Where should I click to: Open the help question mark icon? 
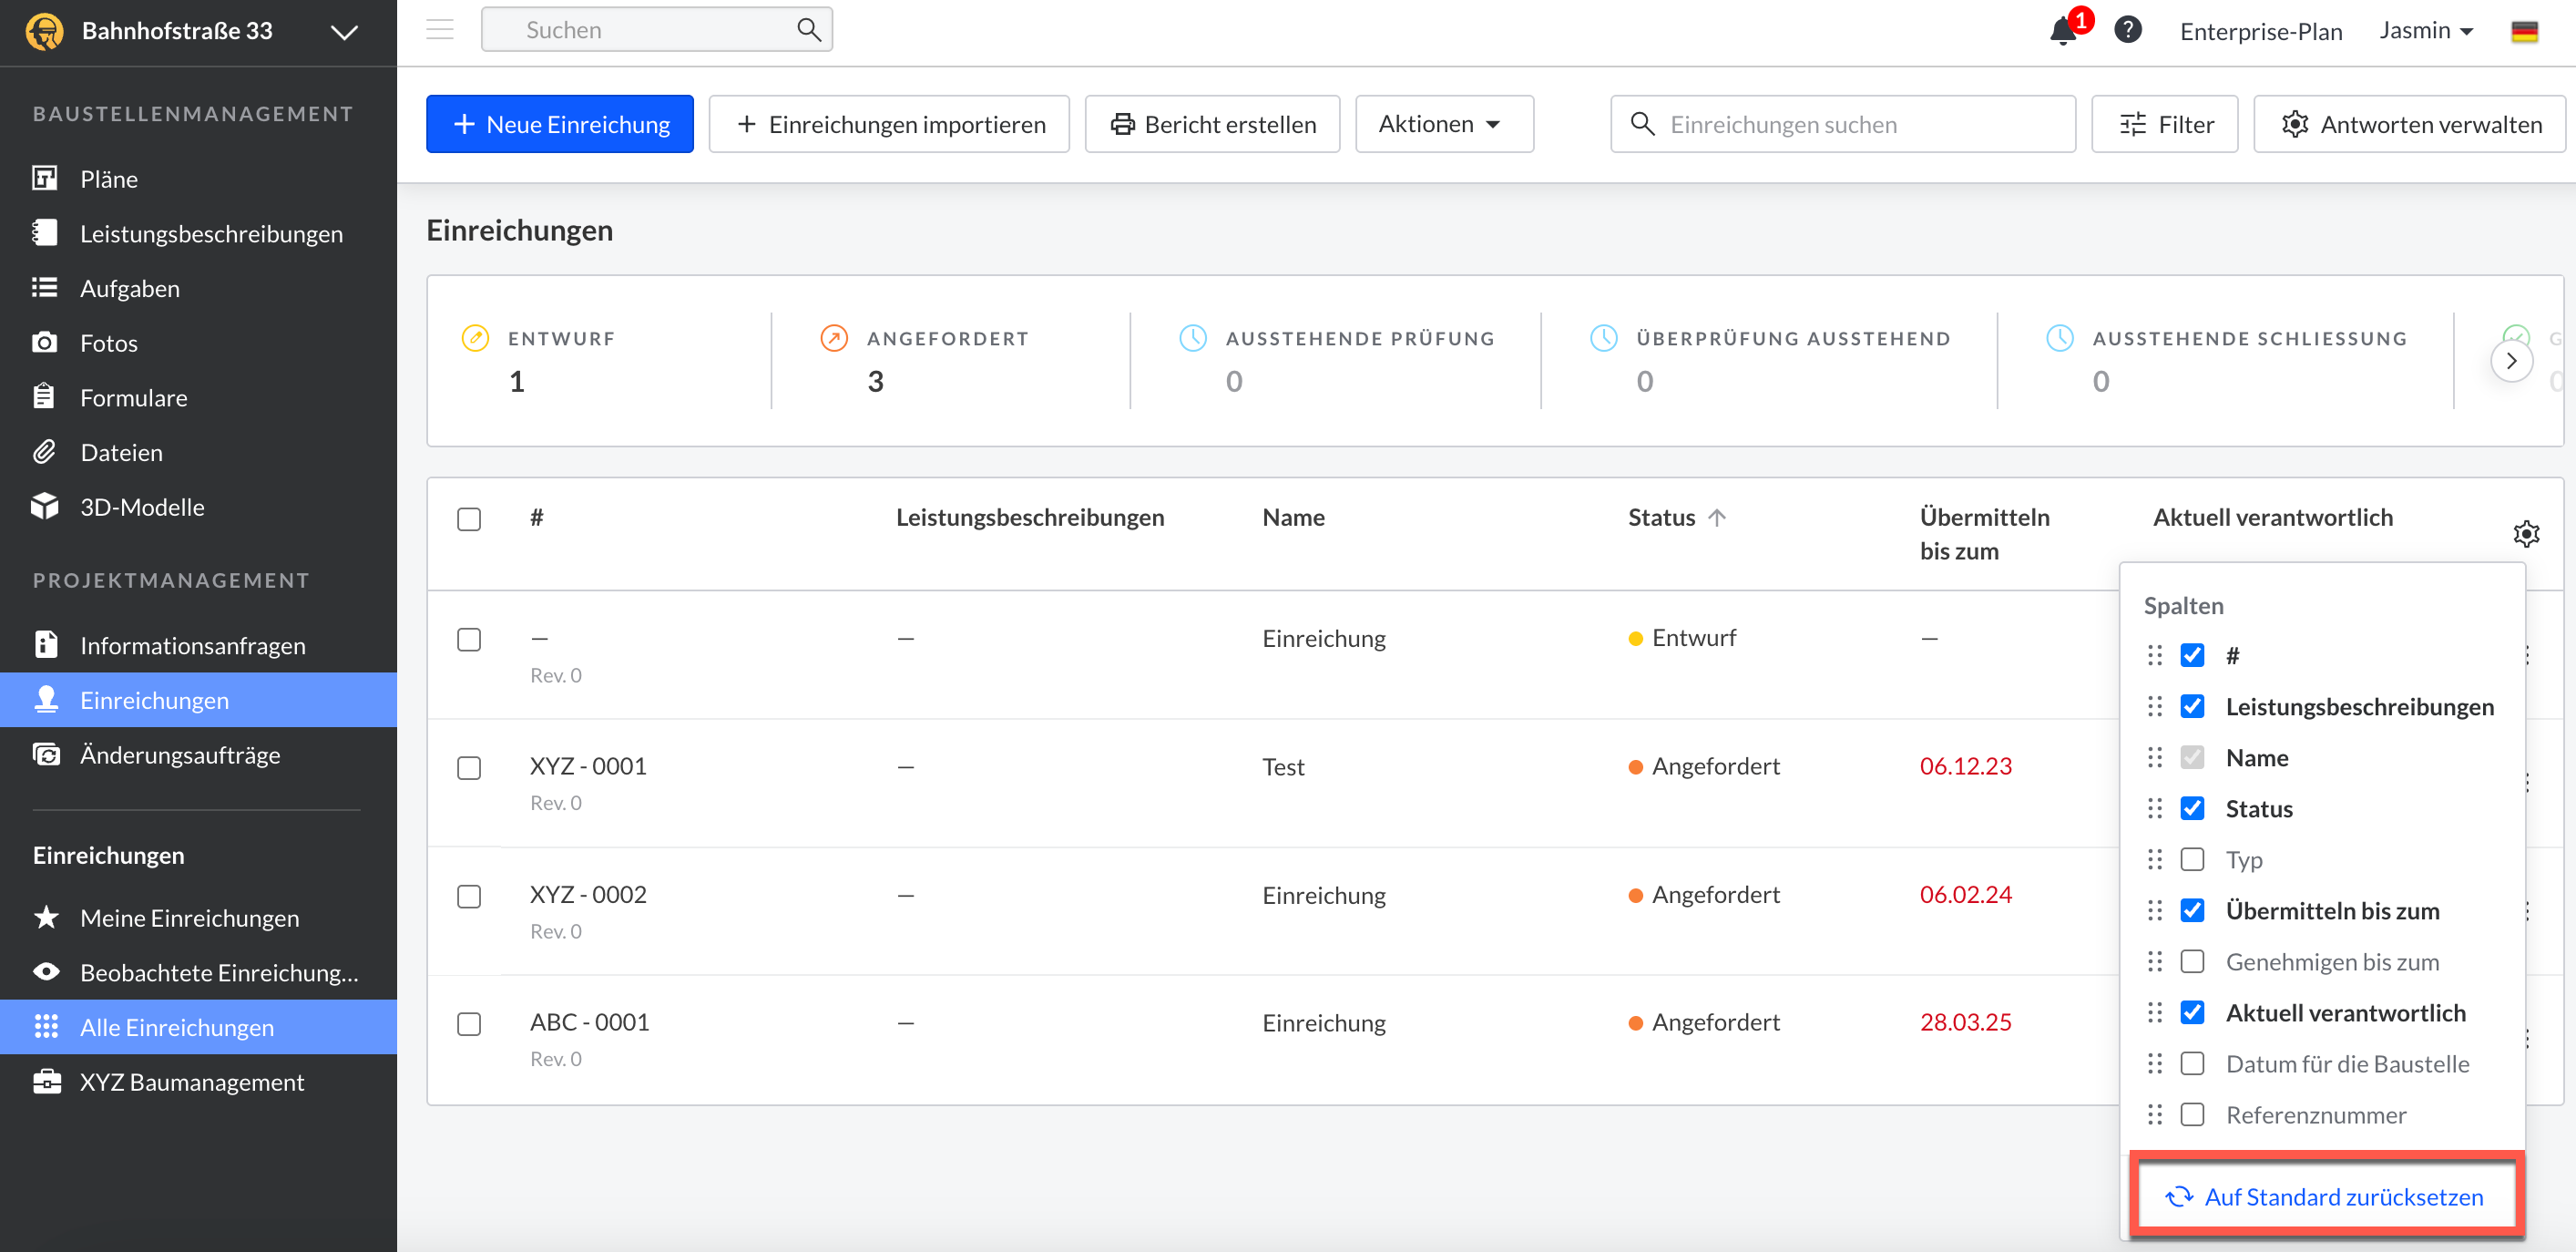tap(2128, 30)
